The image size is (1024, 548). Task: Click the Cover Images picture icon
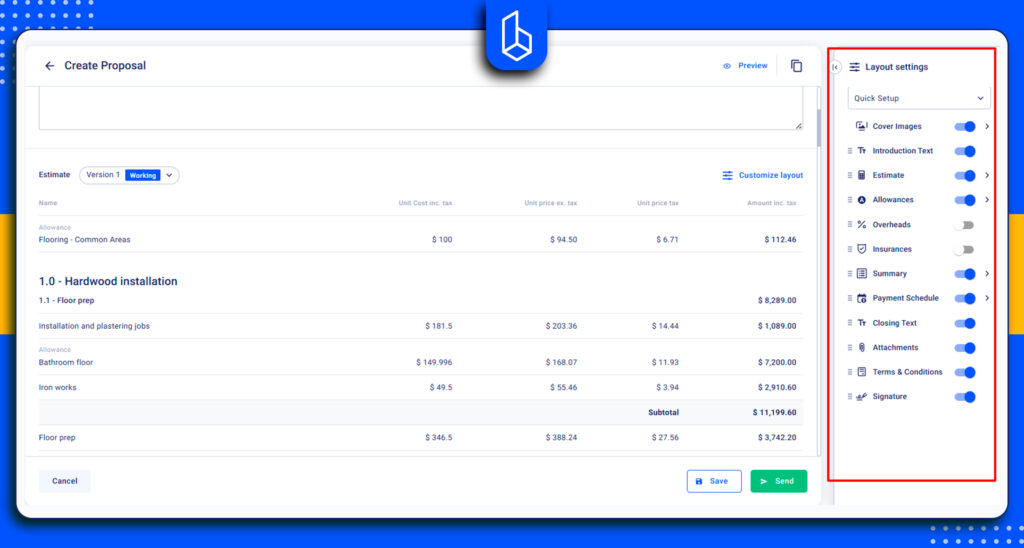861,126
